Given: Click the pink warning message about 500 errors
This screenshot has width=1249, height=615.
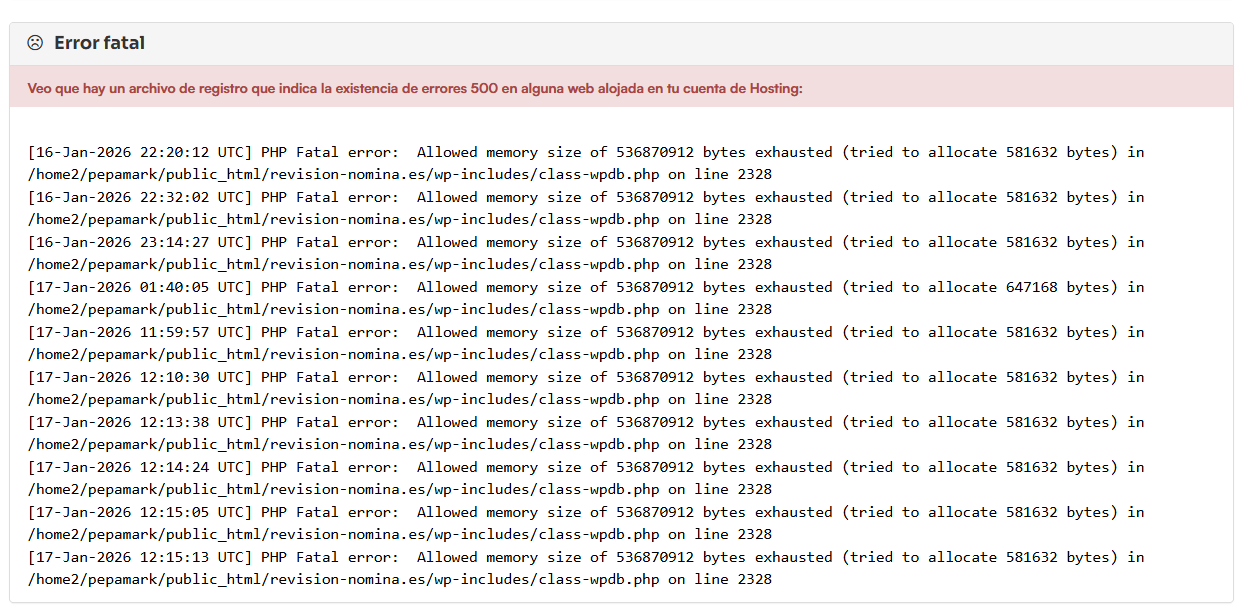Looking at the screenshot, I should click(415, 88).
